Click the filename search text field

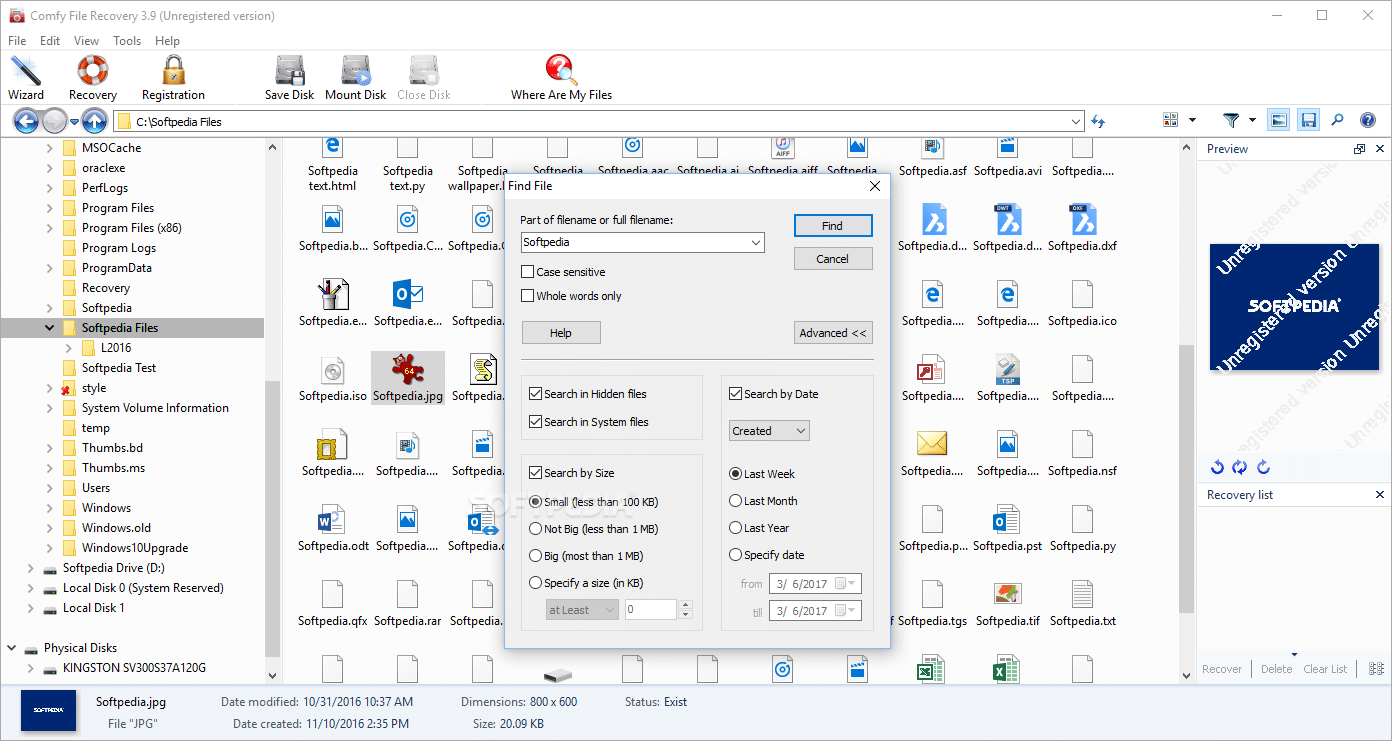coord(636,242)
